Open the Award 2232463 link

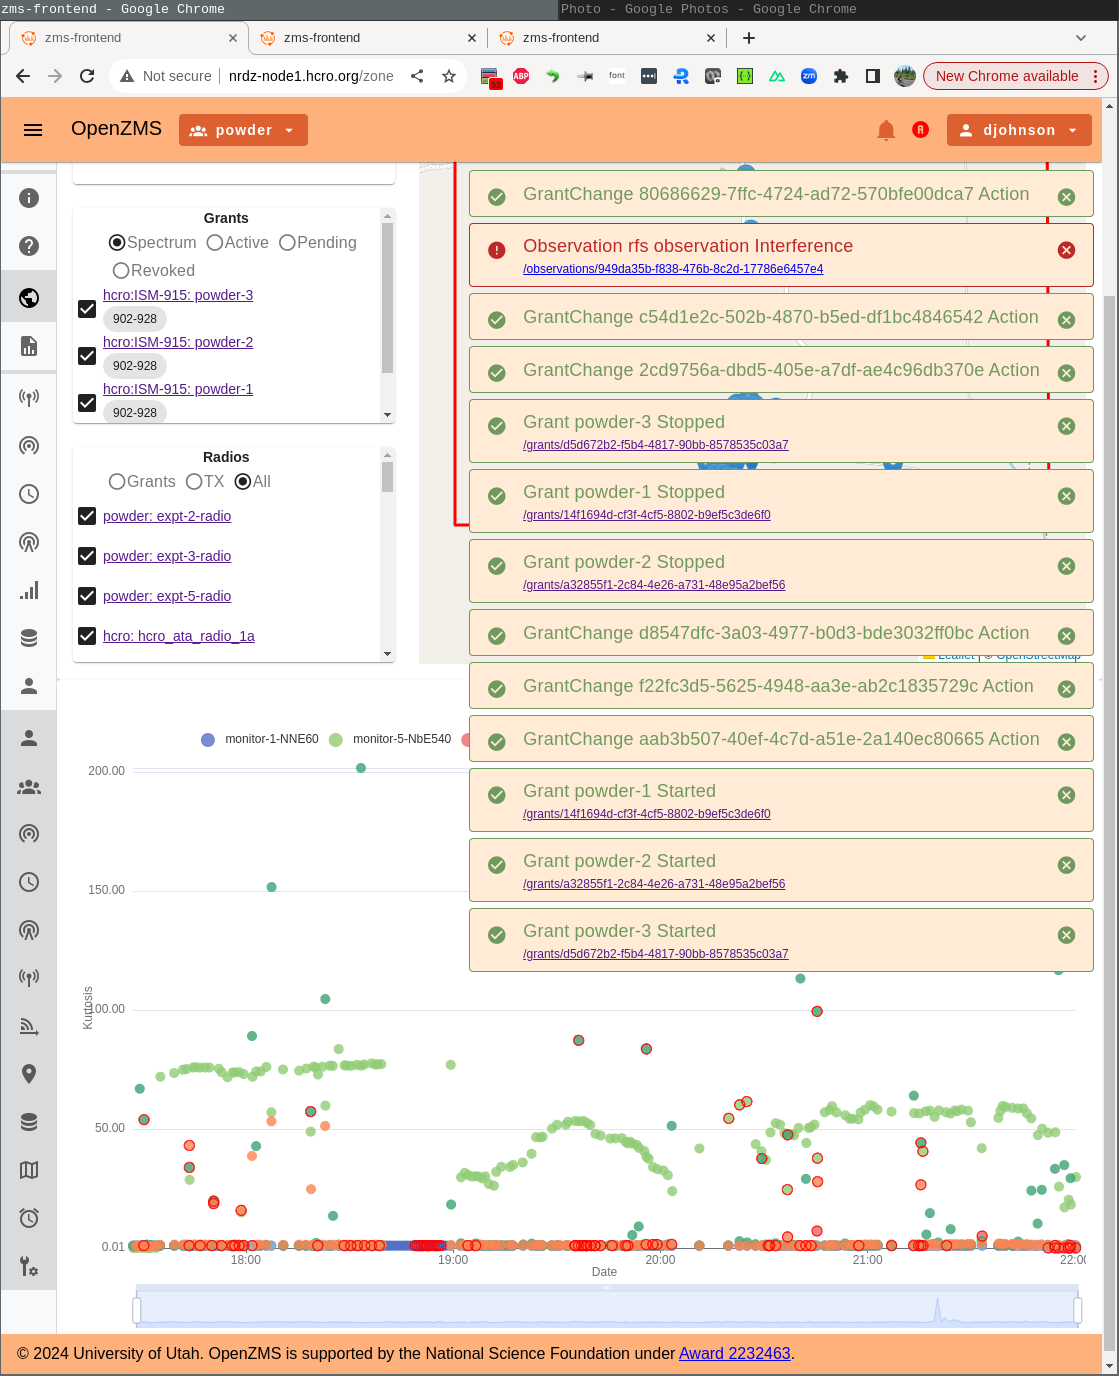pos(735,1353)
